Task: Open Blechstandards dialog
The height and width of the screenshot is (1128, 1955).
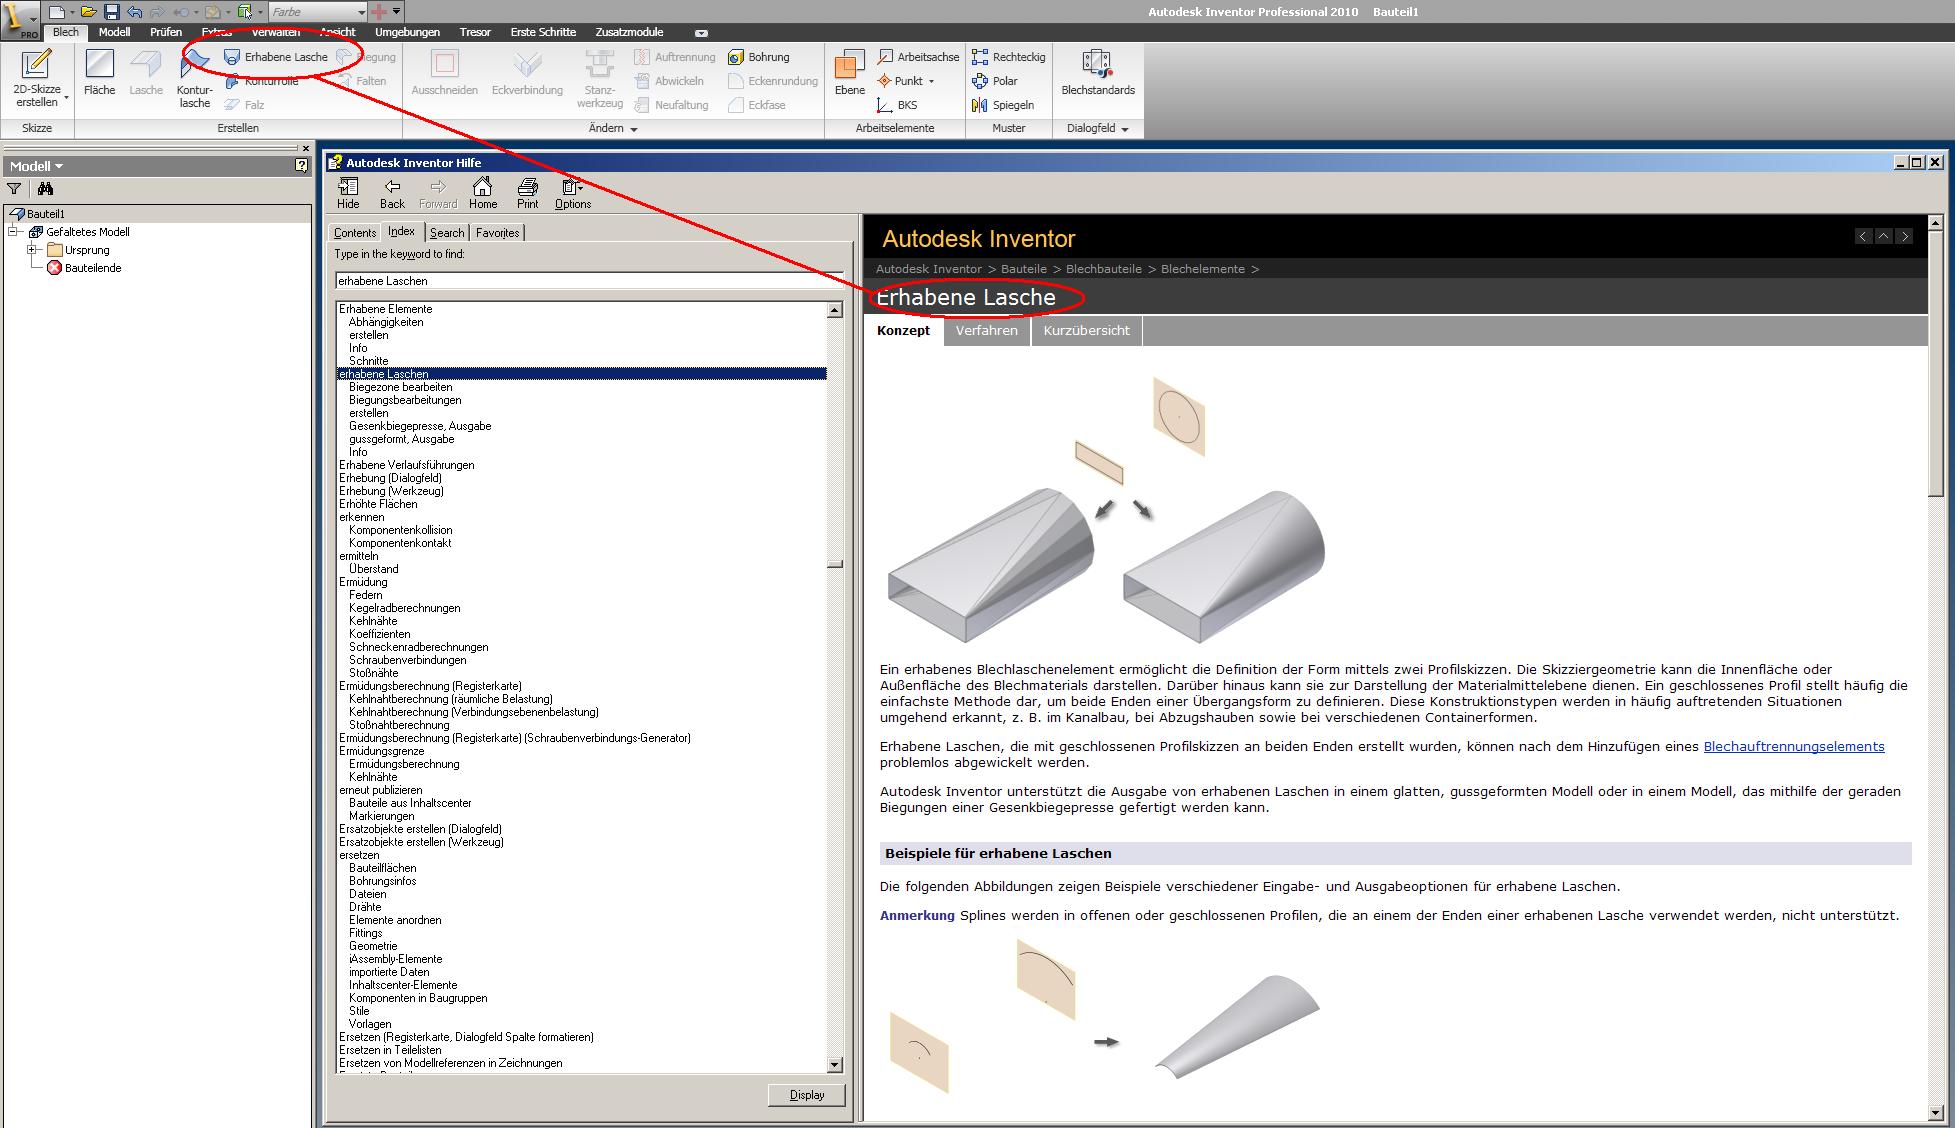Action: (1097, 66)
